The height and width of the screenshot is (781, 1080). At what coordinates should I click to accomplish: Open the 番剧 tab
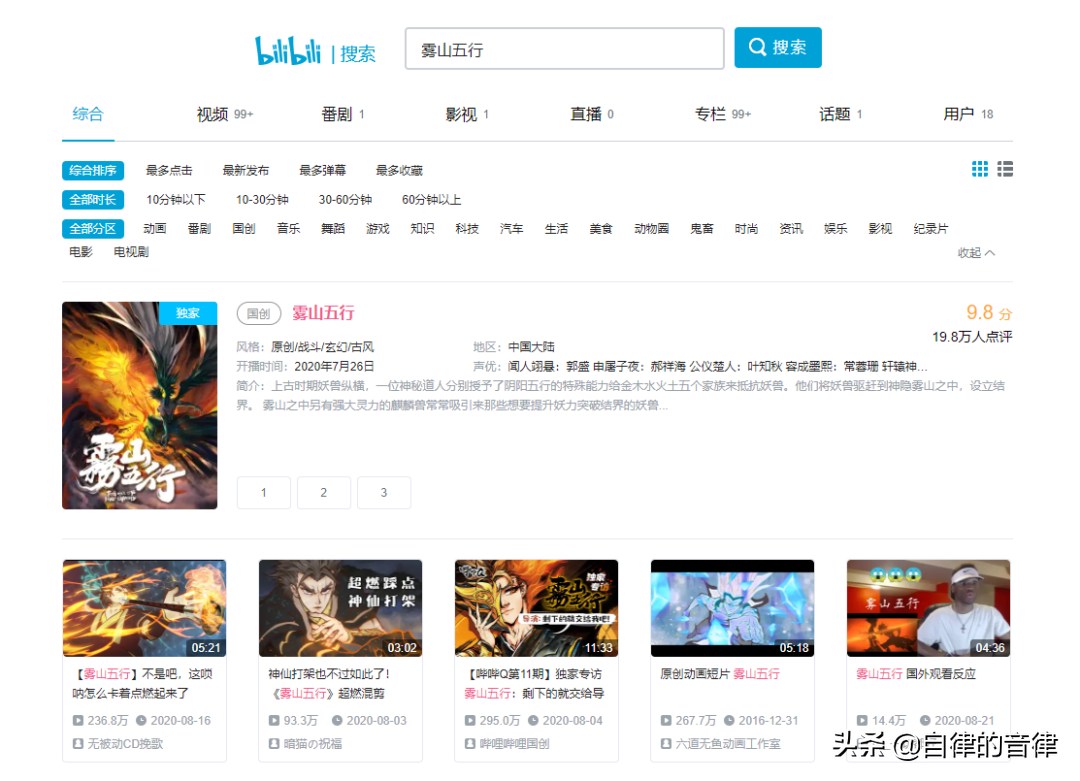coord(343,114)
